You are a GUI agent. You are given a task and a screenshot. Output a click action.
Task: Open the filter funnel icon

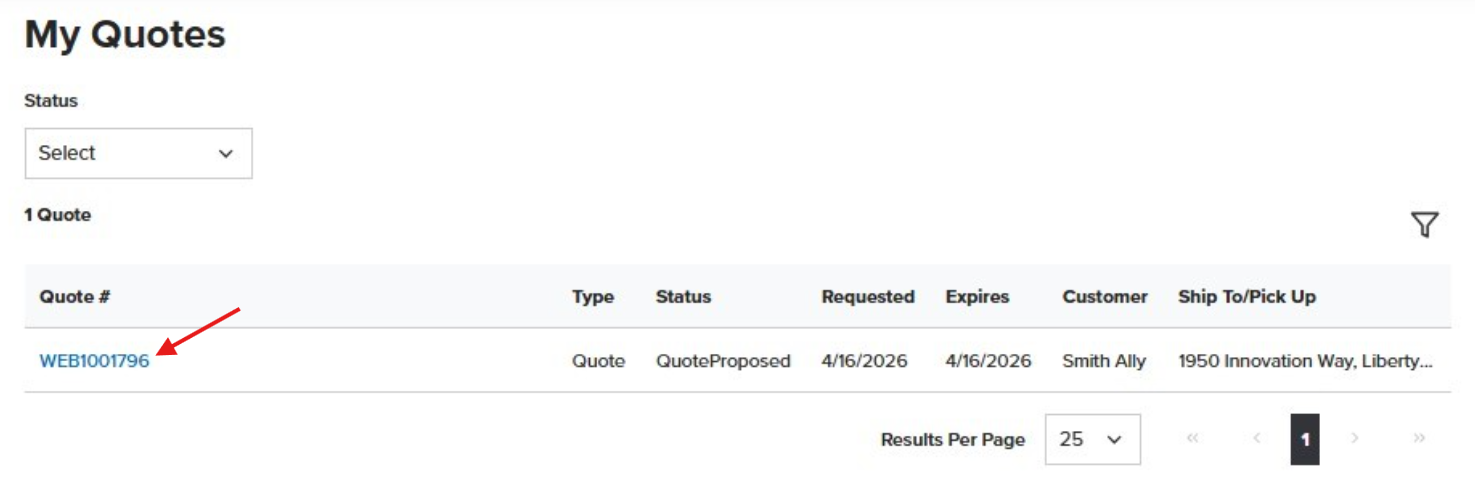coord(1424,225)
